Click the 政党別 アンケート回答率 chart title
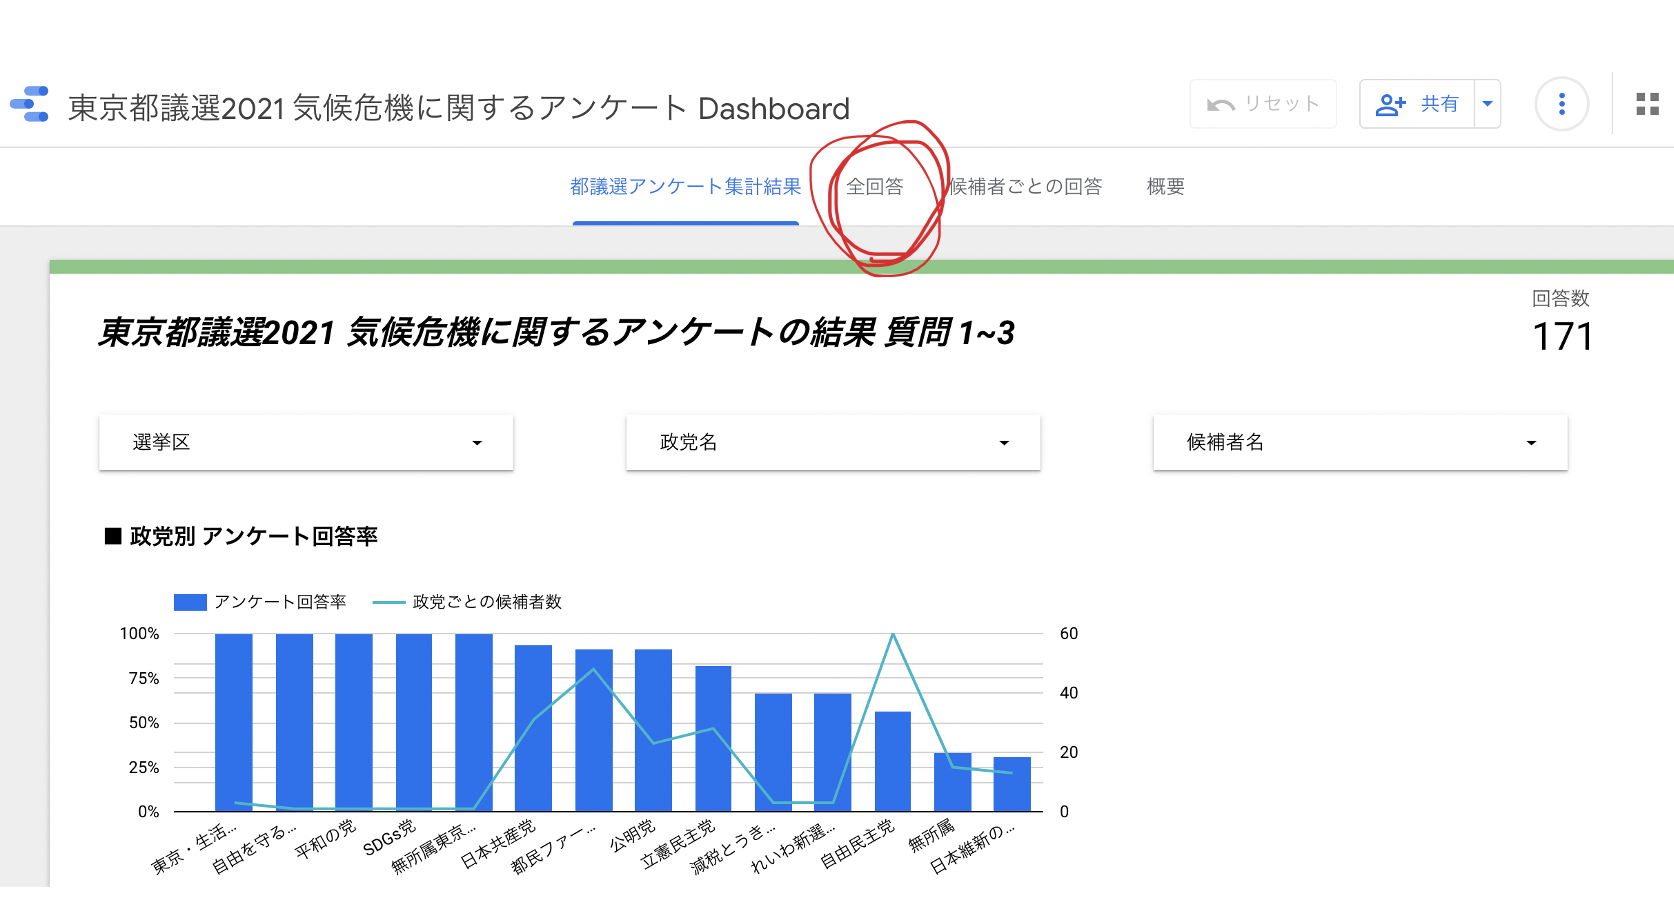 click(x=242, y=537)
